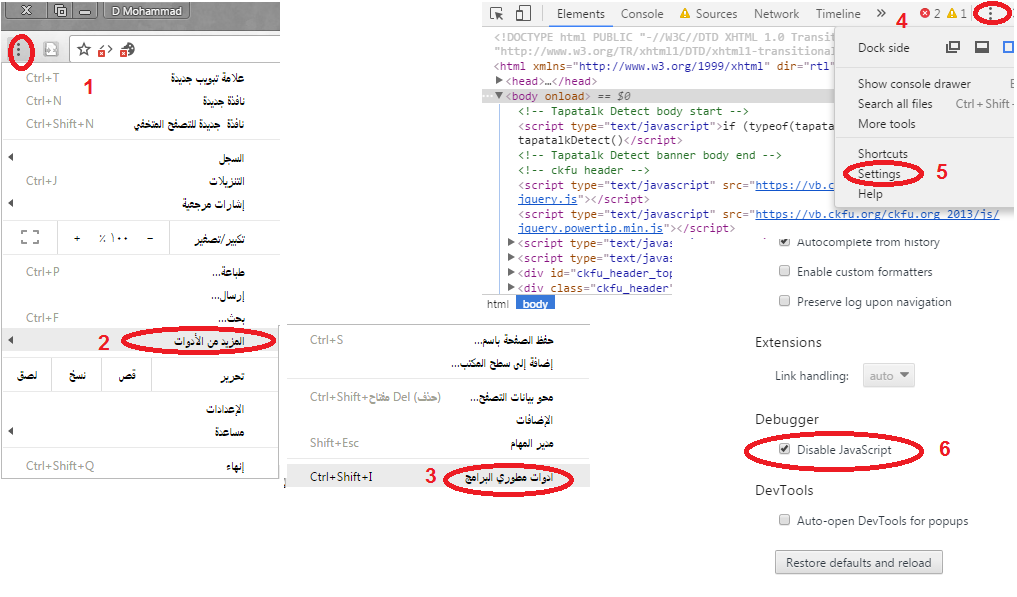Click the لصق (Paste) edit button
The image size is (1017, 597).
click(27, 375)
